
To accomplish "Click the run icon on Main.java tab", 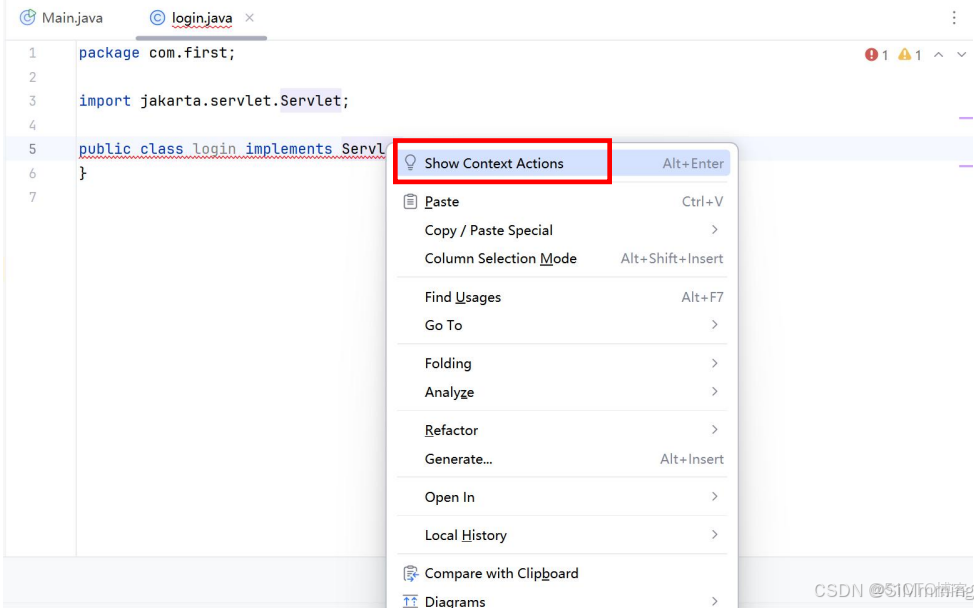I will (29, 16).
